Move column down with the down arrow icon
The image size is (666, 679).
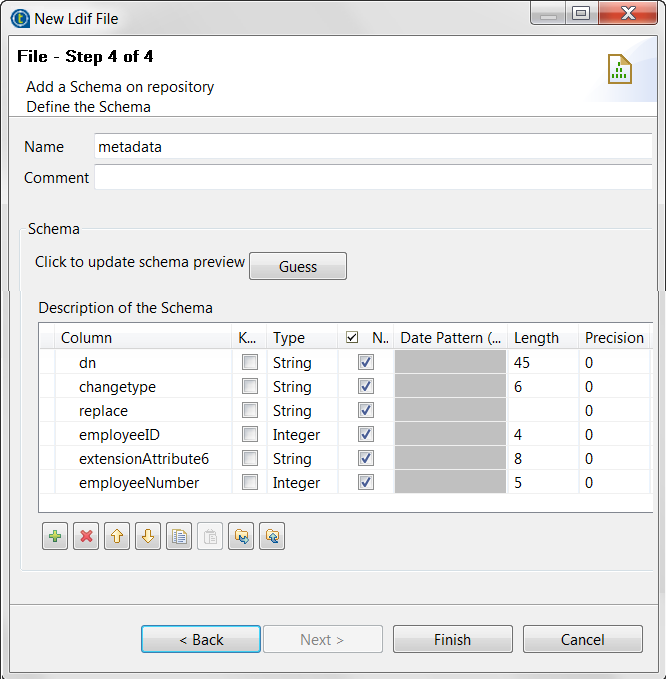point(148,536)
